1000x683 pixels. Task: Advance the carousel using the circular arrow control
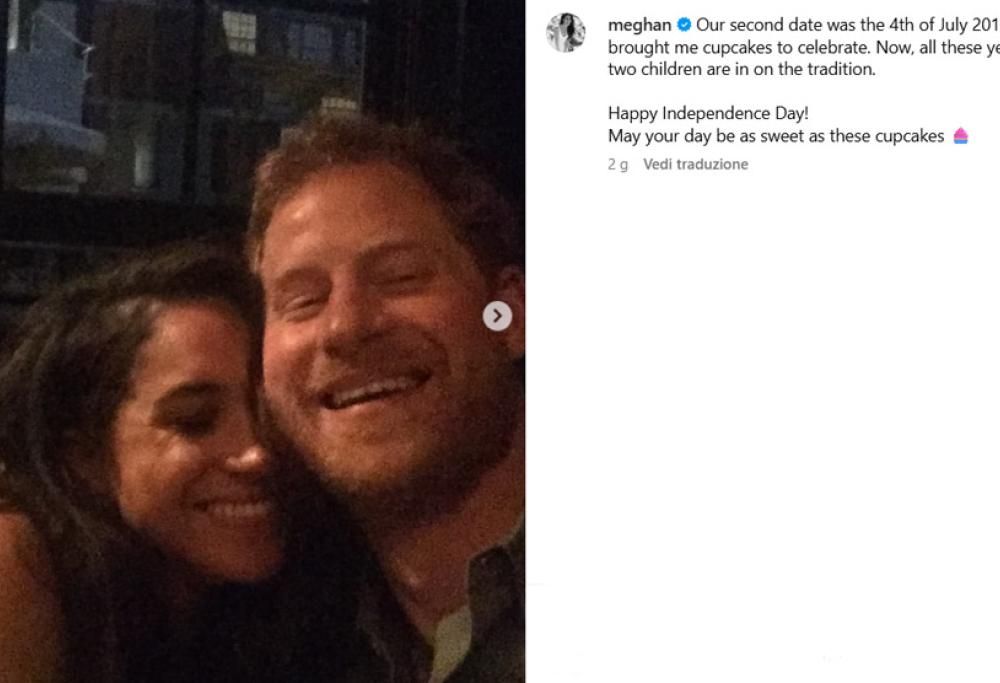[495, 315]
